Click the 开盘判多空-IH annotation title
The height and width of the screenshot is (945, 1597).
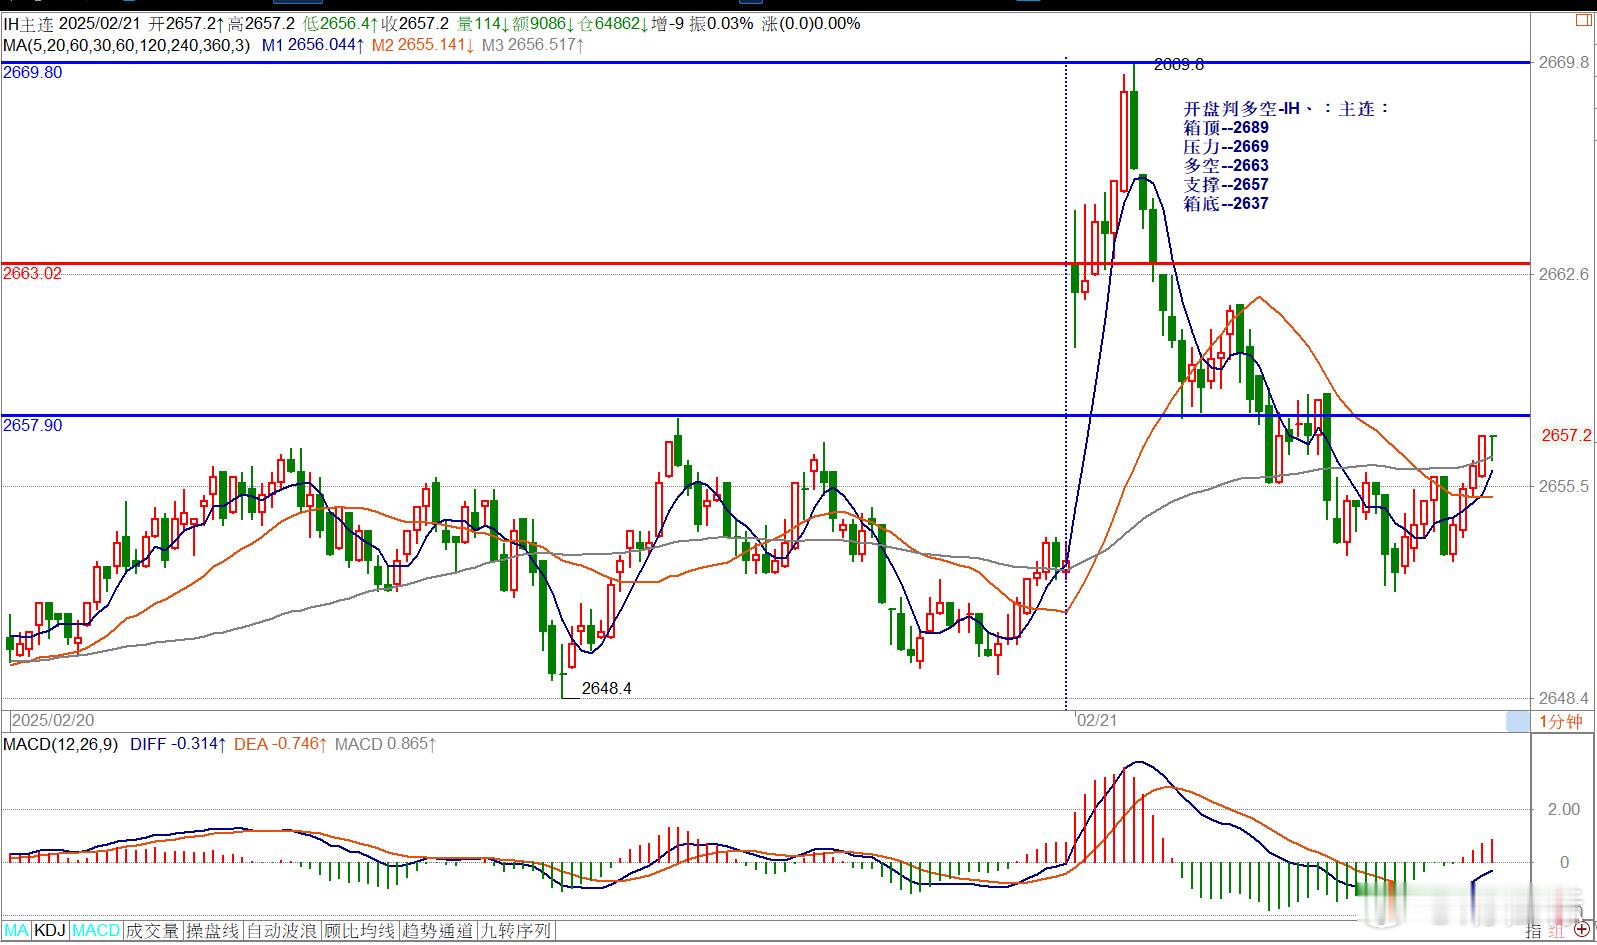coord(1286,108)
